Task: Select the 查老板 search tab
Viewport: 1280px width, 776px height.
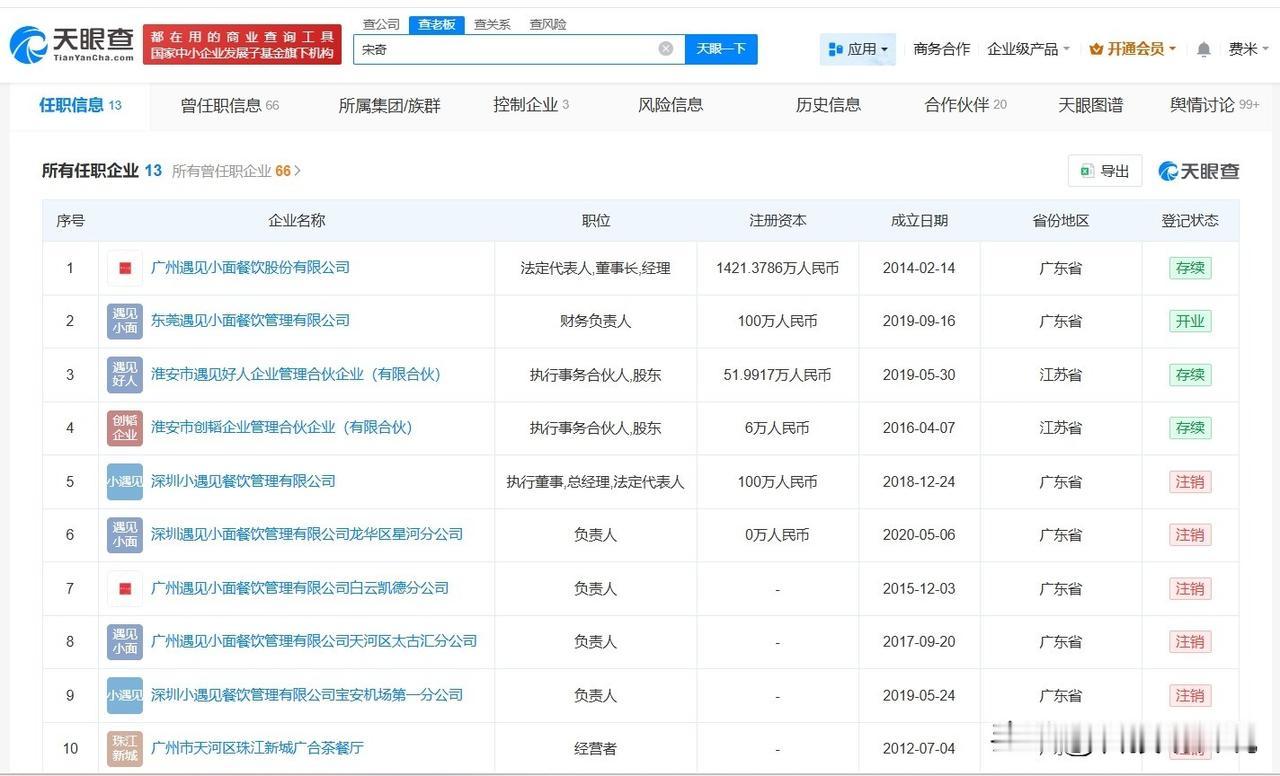Action: coord(437,24)
